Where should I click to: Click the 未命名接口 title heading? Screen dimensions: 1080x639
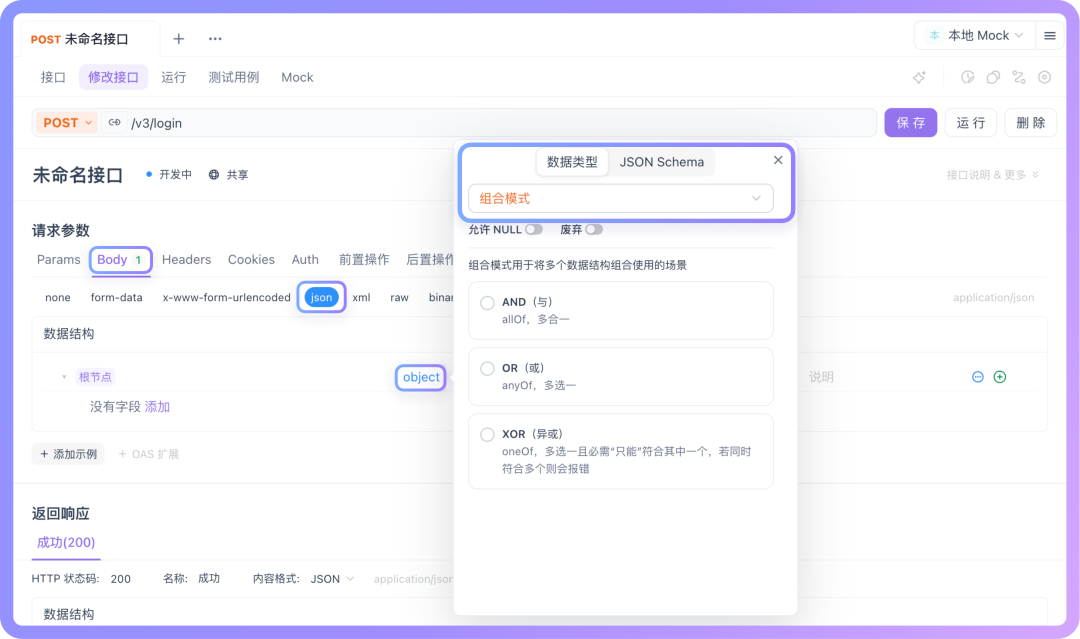pos(78,175)
